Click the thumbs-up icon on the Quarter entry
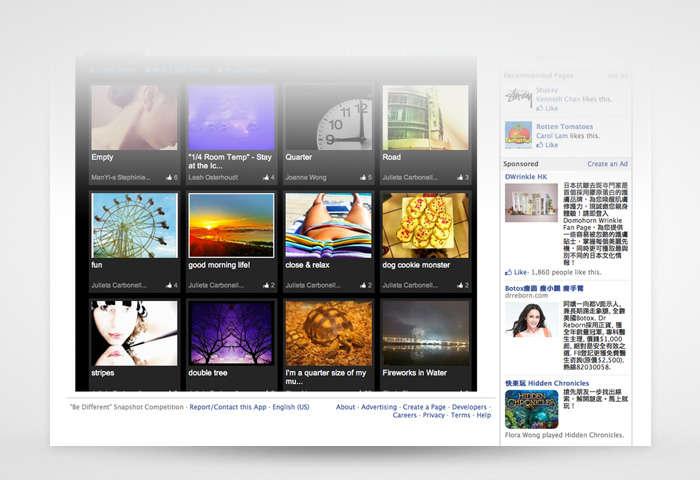The image size is (700, 480). (x=363, y=177)
